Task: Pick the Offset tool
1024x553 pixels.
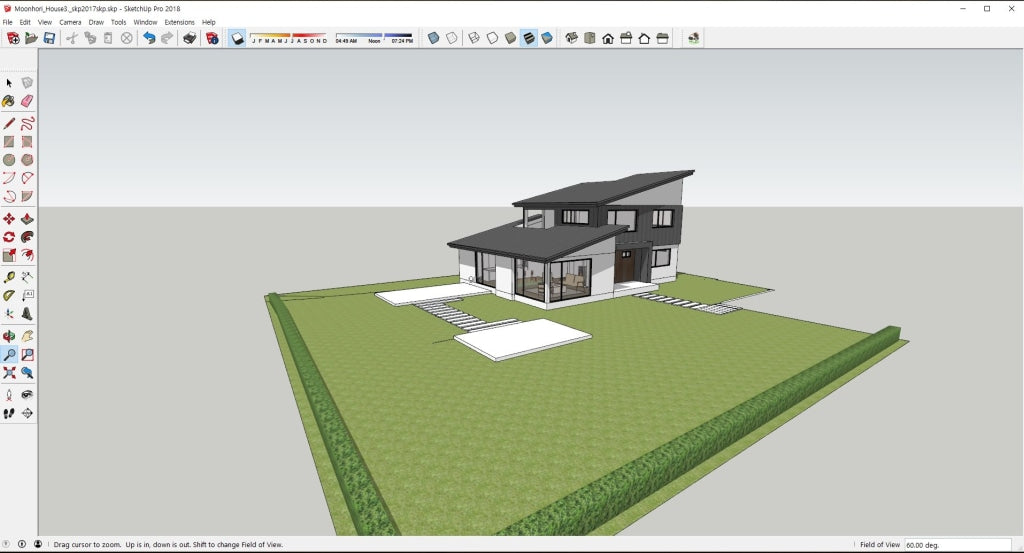Action: (x=27, y=255)
